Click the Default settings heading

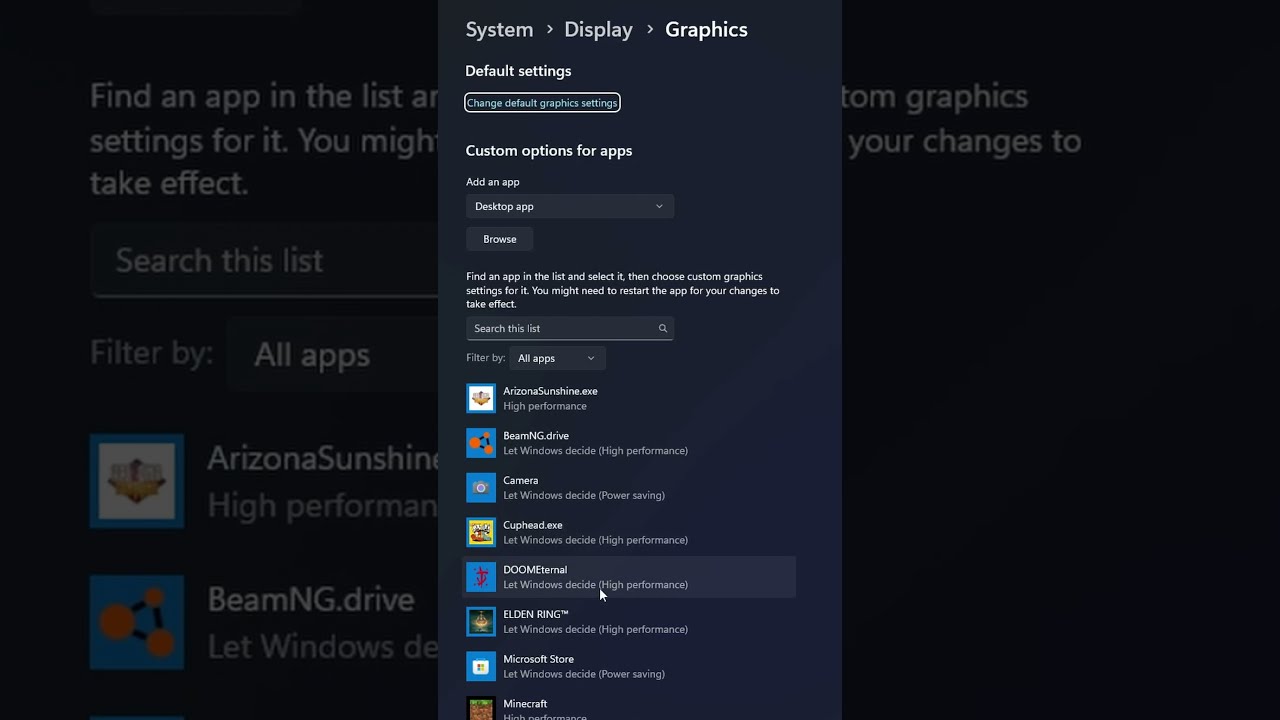pos(518,71)
